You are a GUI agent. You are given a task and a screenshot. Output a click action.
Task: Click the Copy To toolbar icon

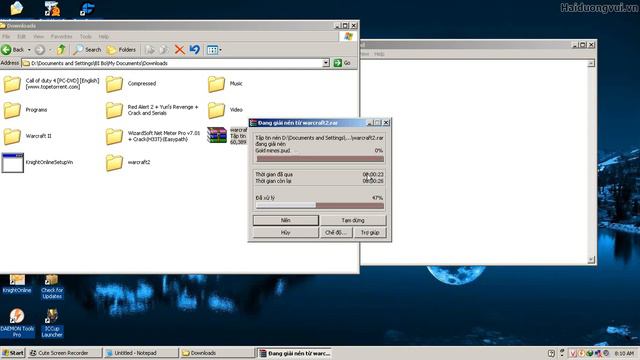click(164, 50)
